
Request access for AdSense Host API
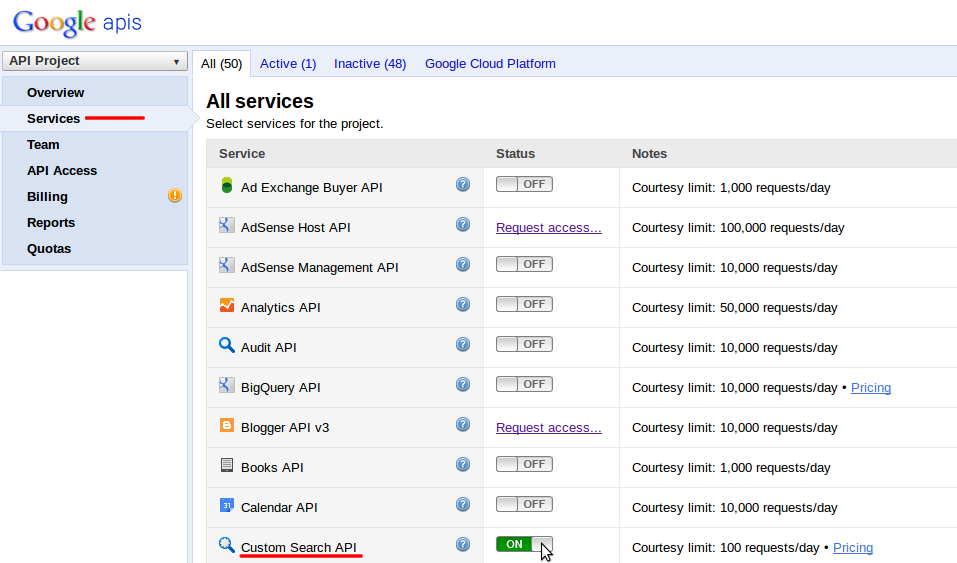pyautogui.click(x=549, y=228)
